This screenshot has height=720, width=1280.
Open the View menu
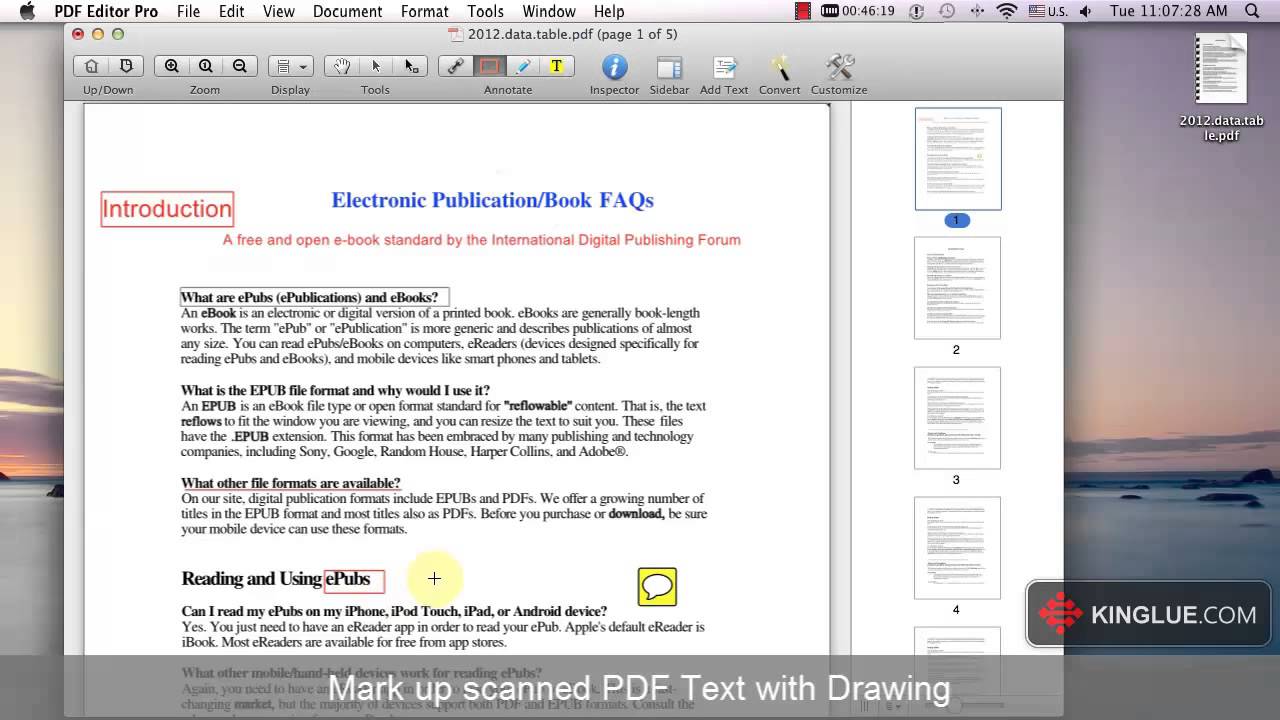click(279, 11)
